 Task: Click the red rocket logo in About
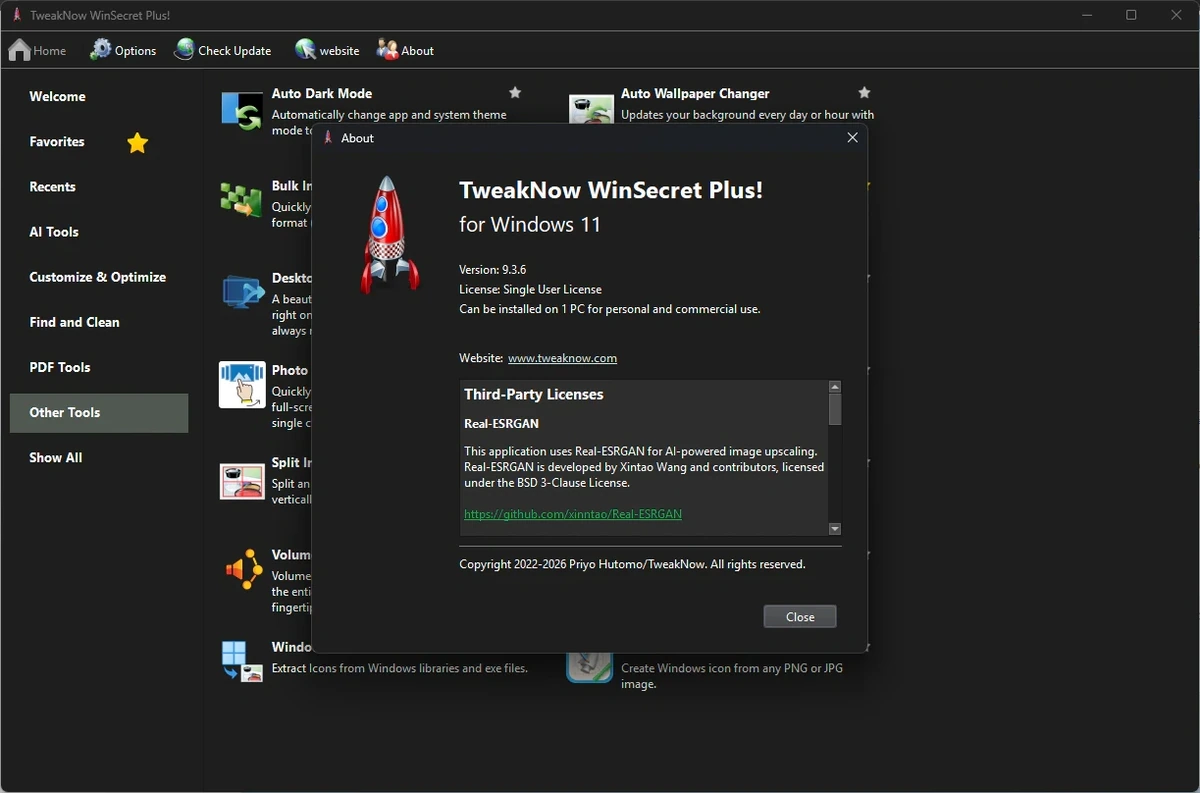389,235
